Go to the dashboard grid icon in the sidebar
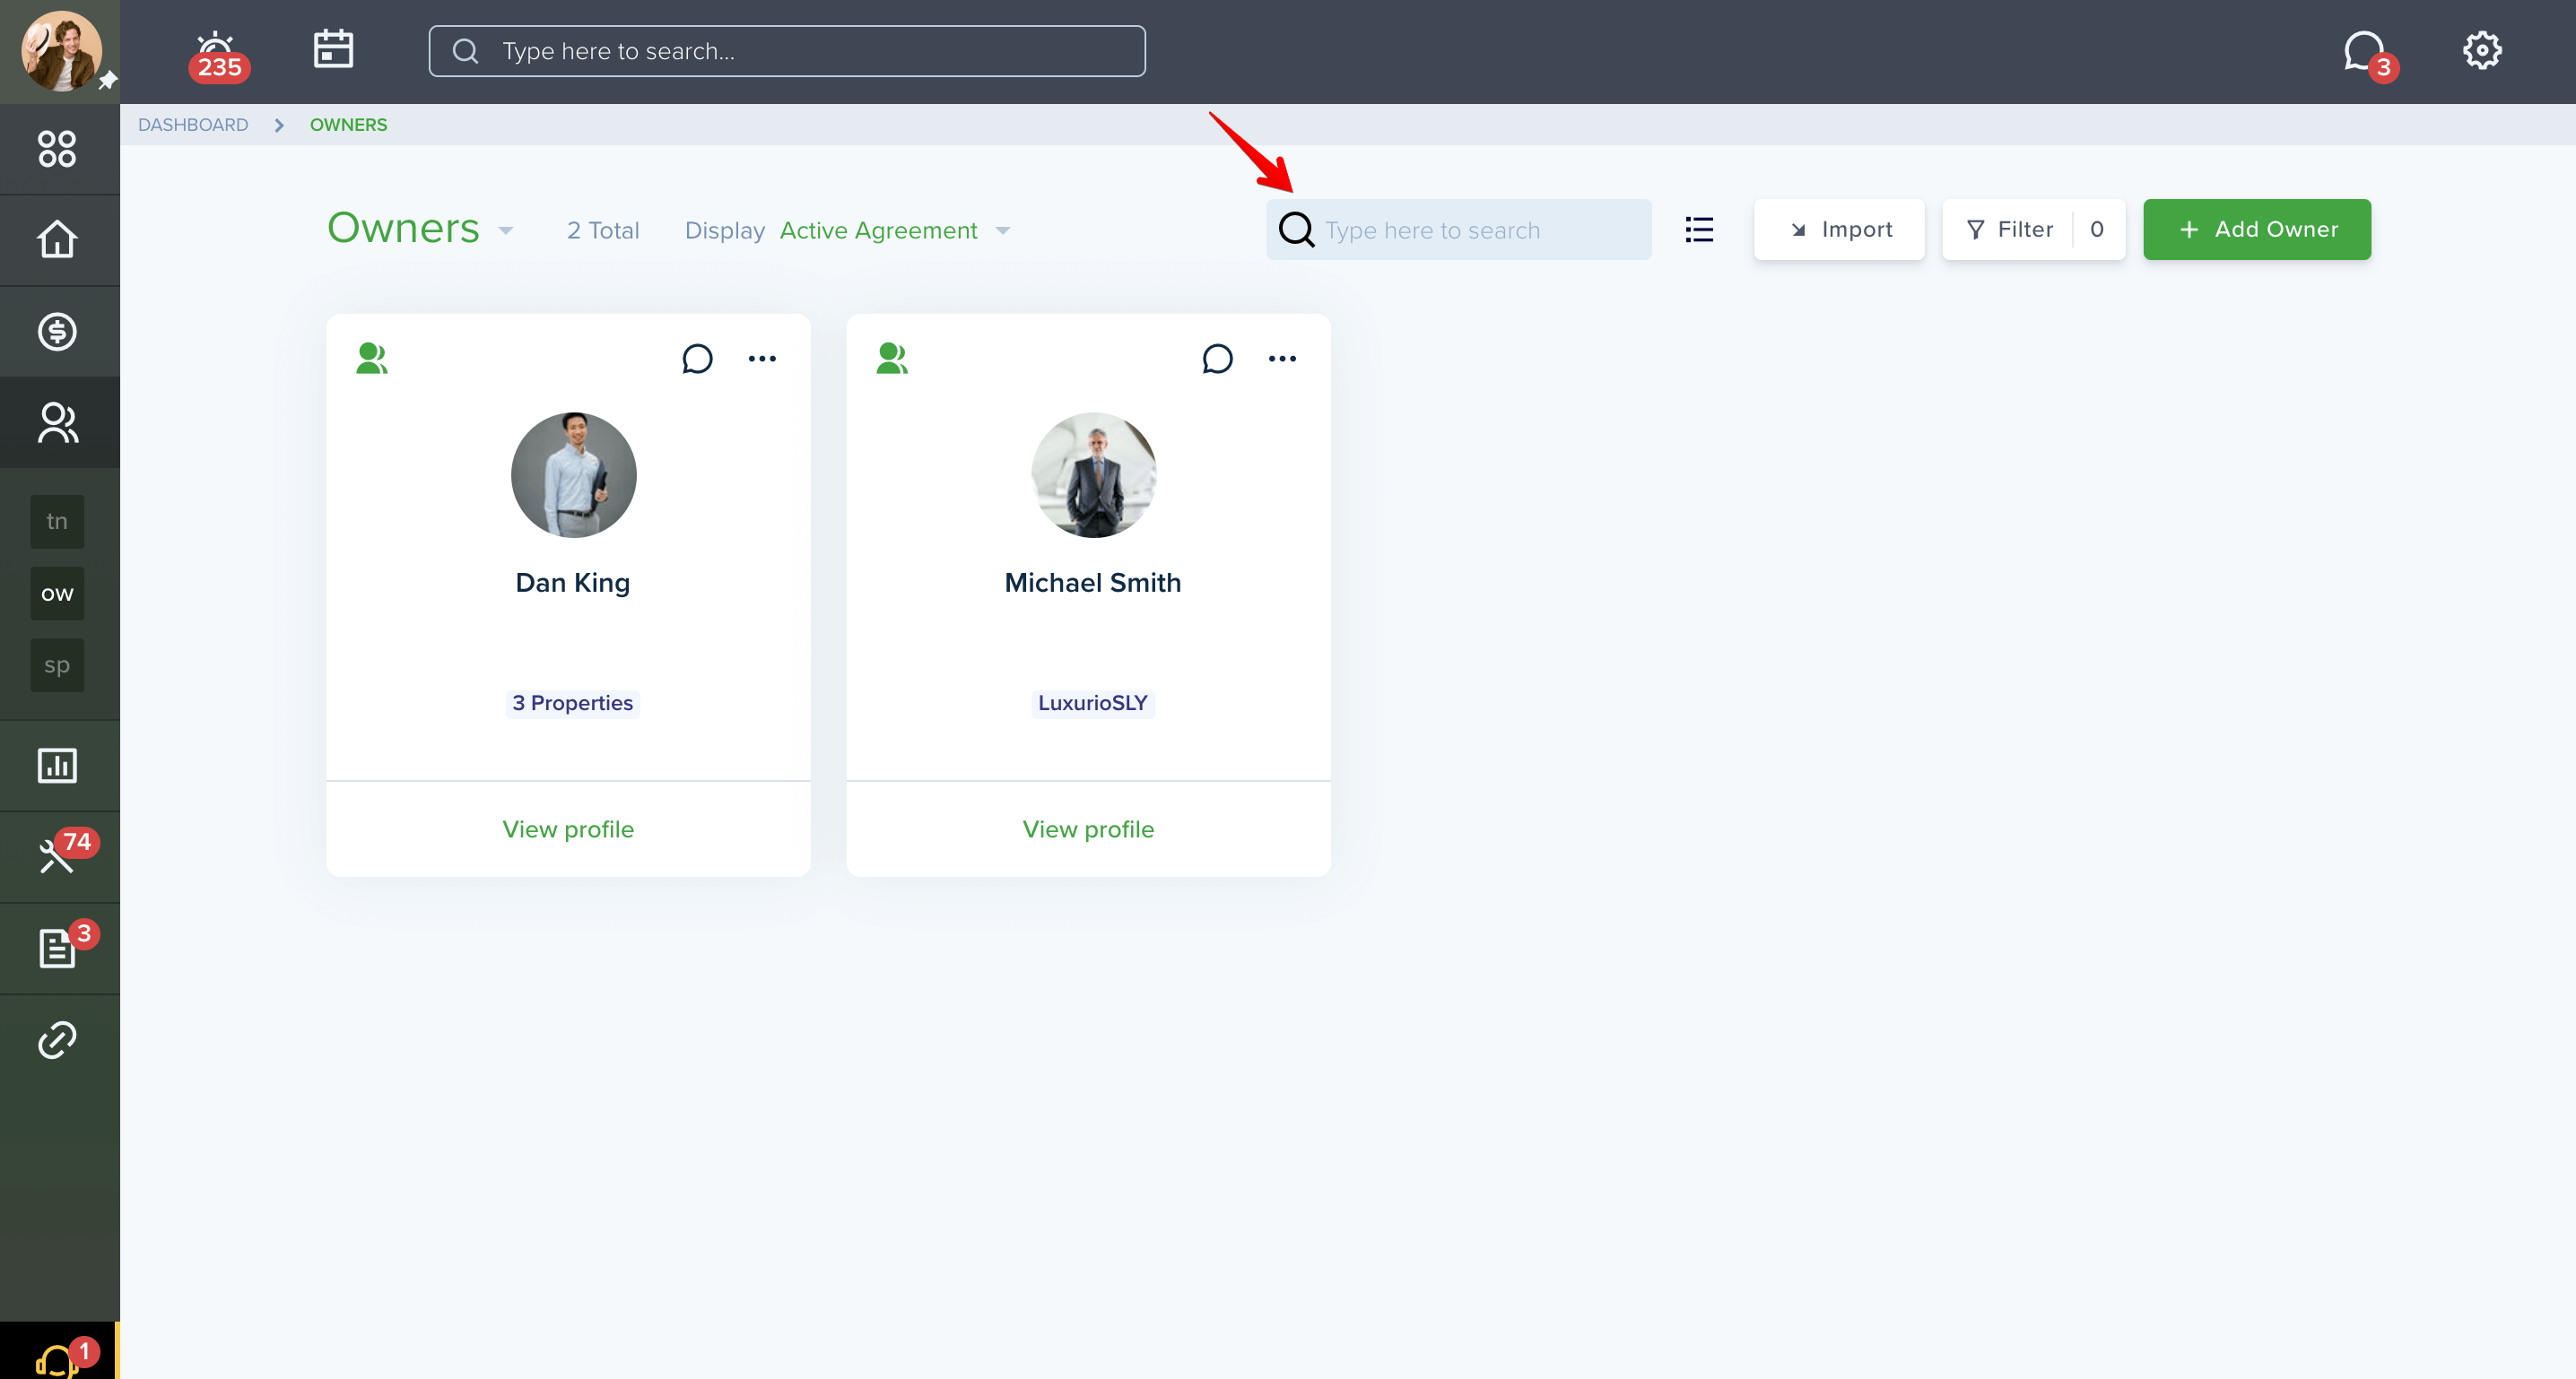Screen dimensions: 2576x1379 pyautogui.click(x=57, y=149)
